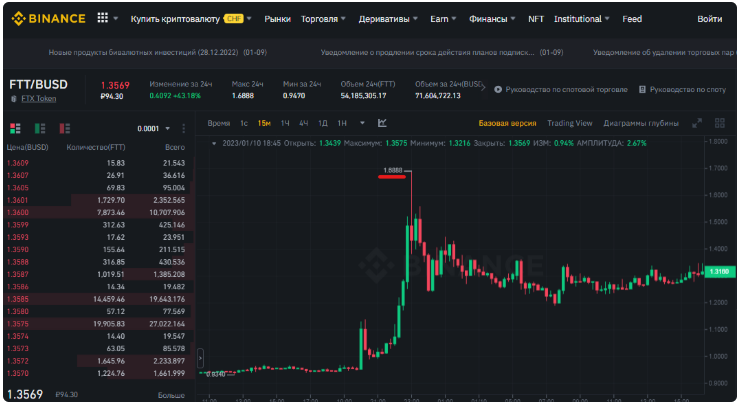Image resolution: width=737 pixels, height=404 pixels.
Task: Select 1Н chart interval
Action: click(x=342, y=123)
